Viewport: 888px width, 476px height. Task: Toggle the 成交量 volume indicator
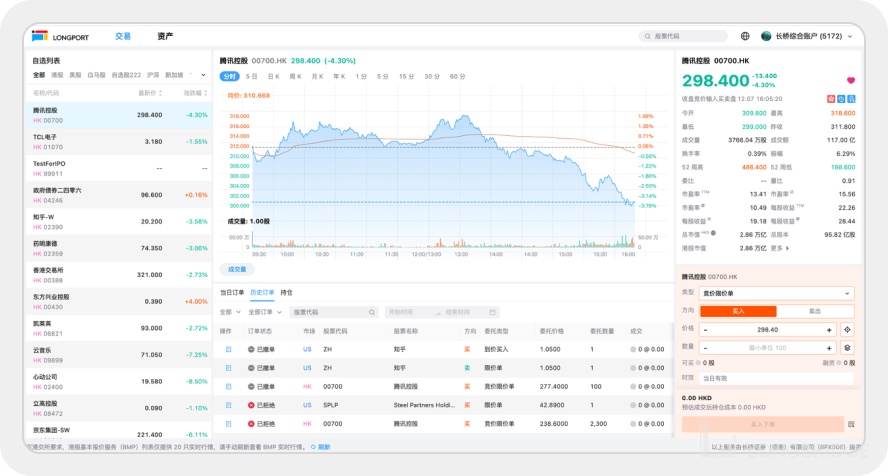(x=237, y=269)
